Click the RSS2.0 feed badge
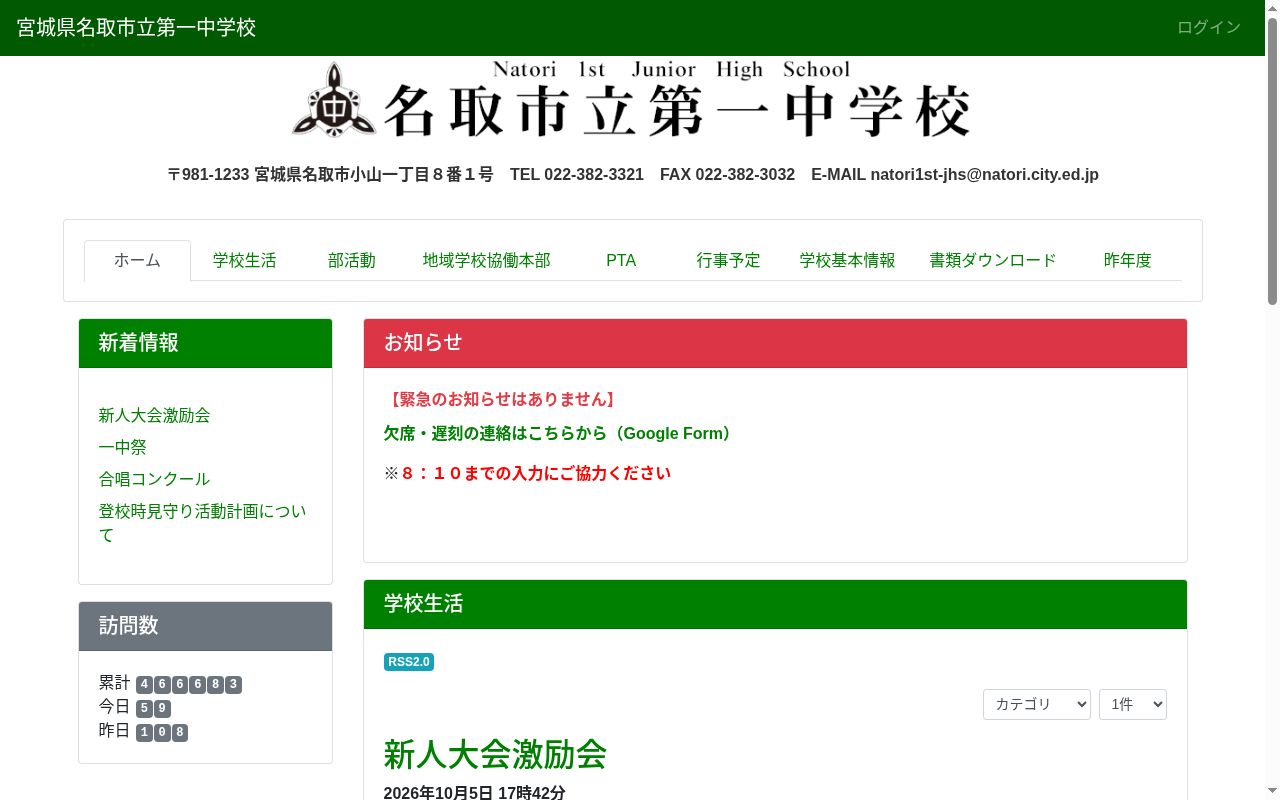Screen dimensions: 1280x800 [409, 662]
